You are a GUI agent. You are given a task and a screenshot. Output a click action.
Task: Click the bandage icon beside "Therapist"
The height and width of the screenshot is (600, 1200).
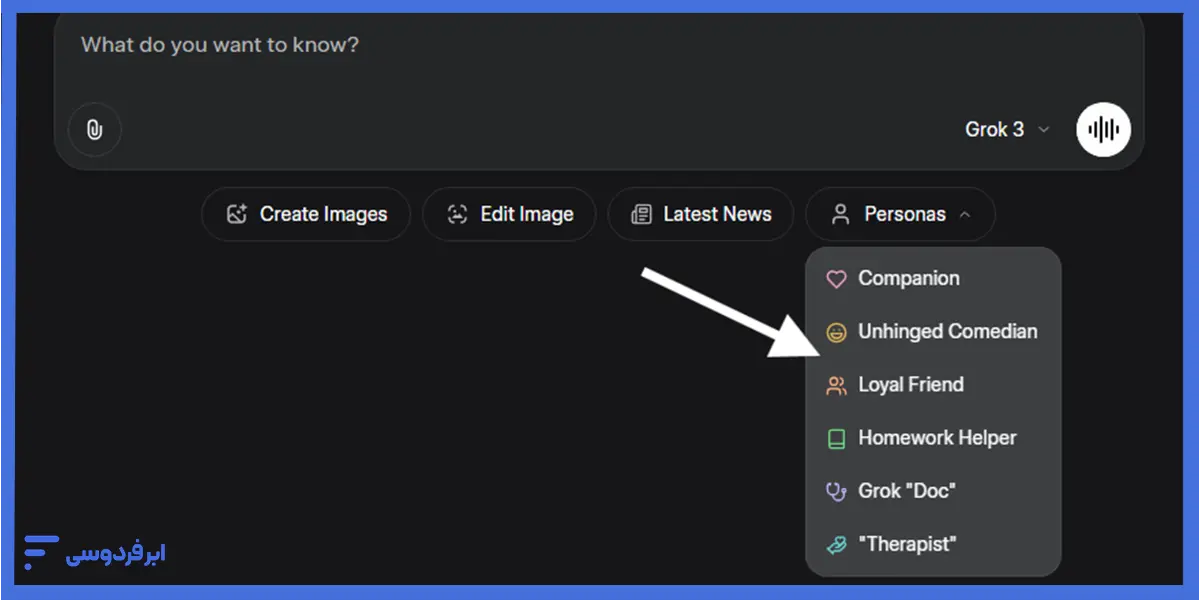click(836, 544)
